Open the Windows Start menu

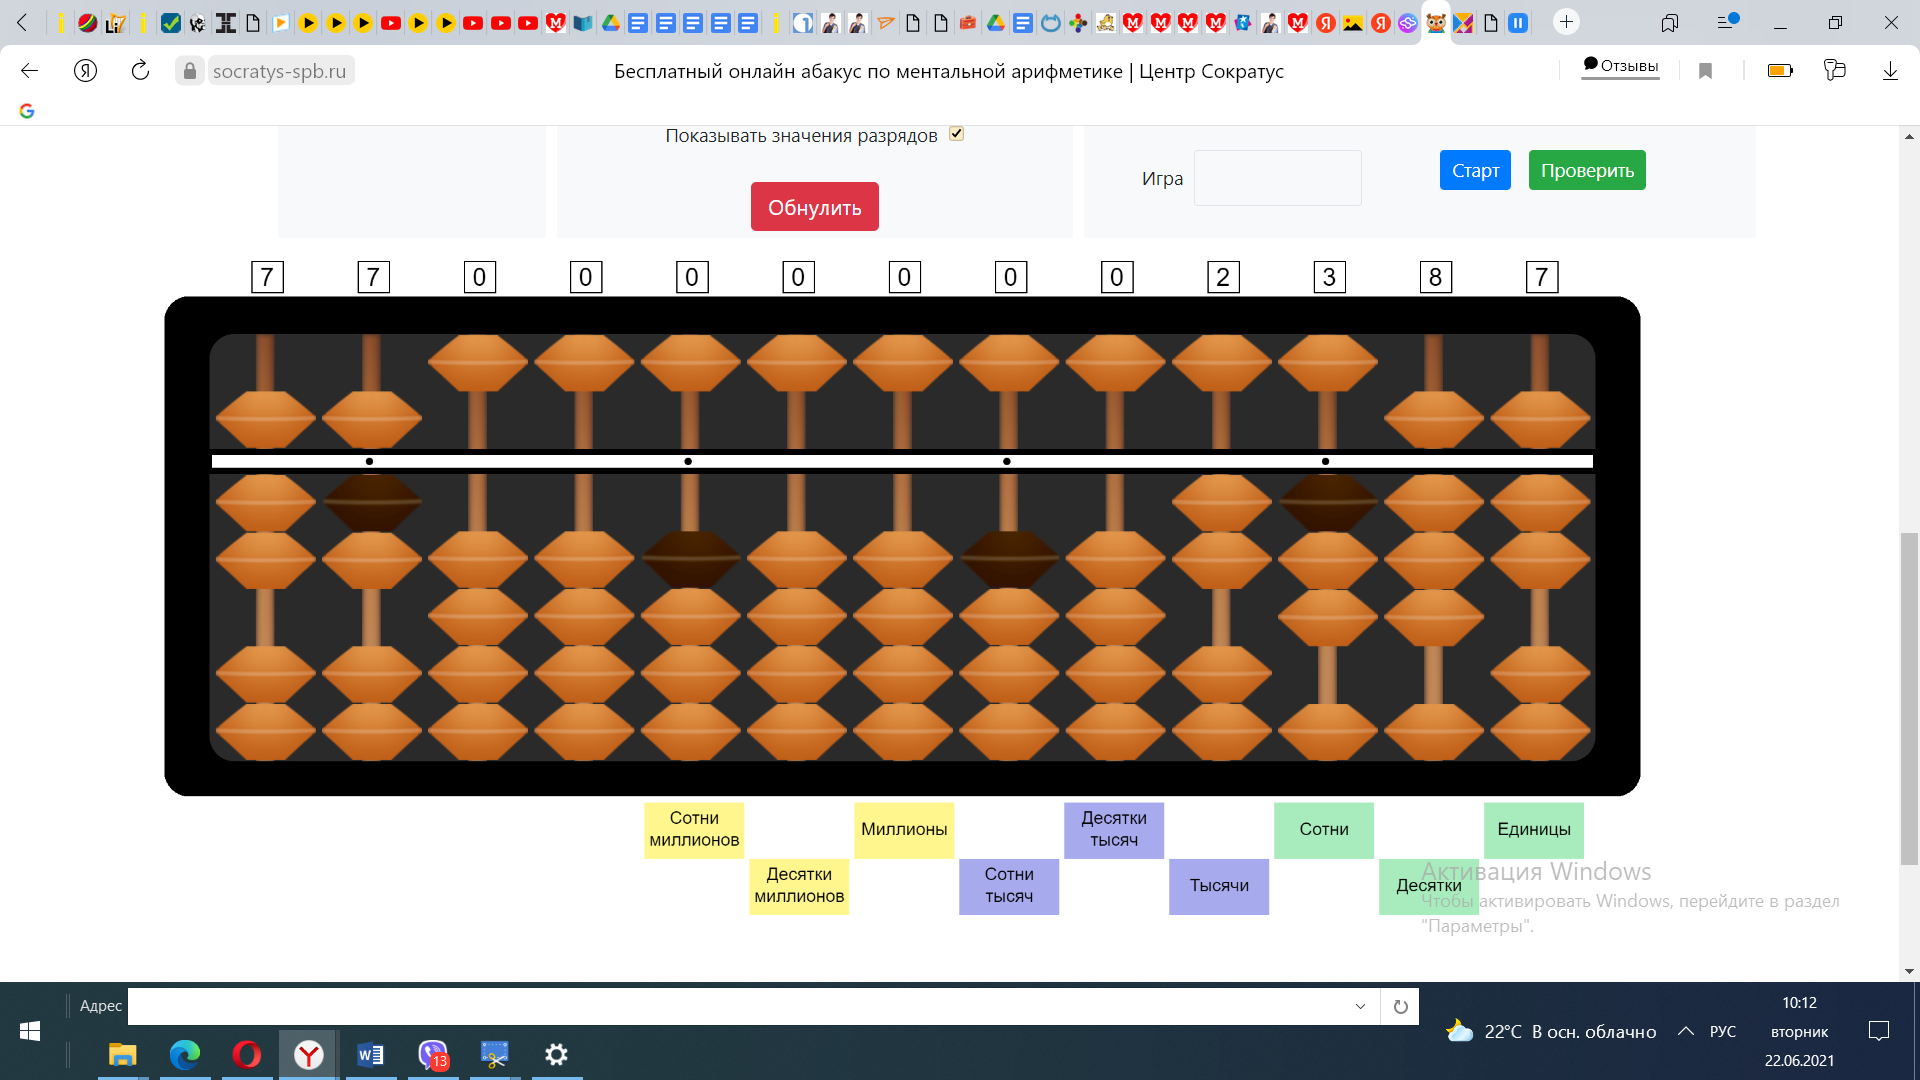tap(29, 1031)
